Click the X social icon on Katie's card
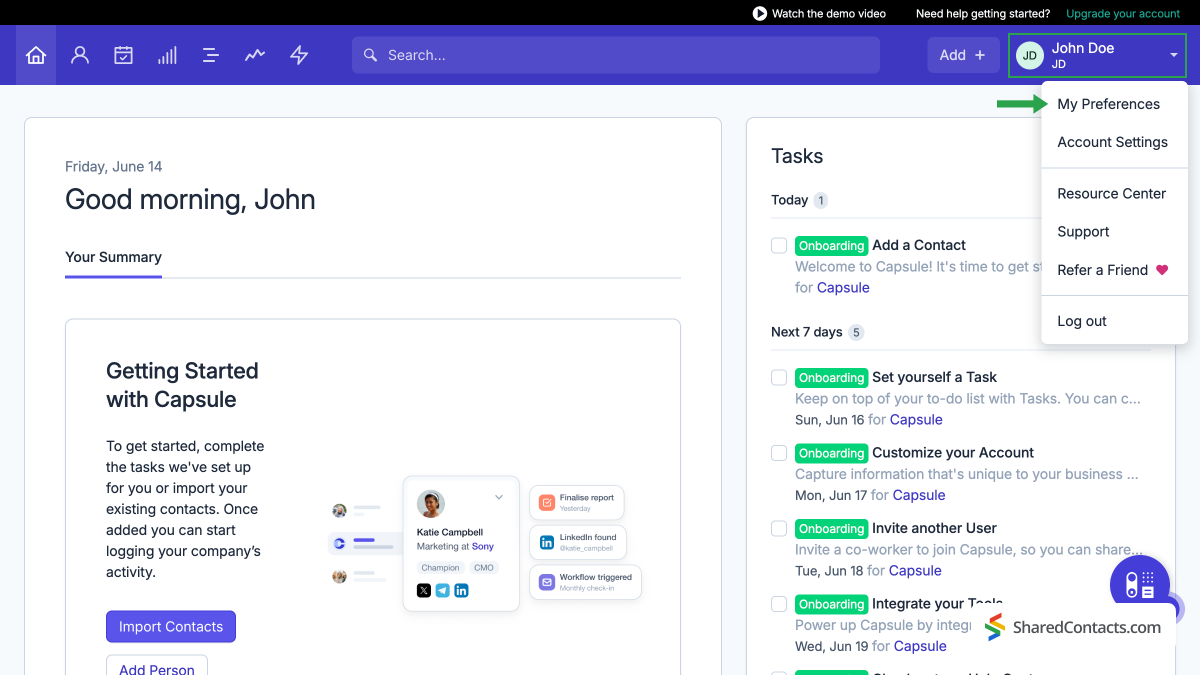 424,591
